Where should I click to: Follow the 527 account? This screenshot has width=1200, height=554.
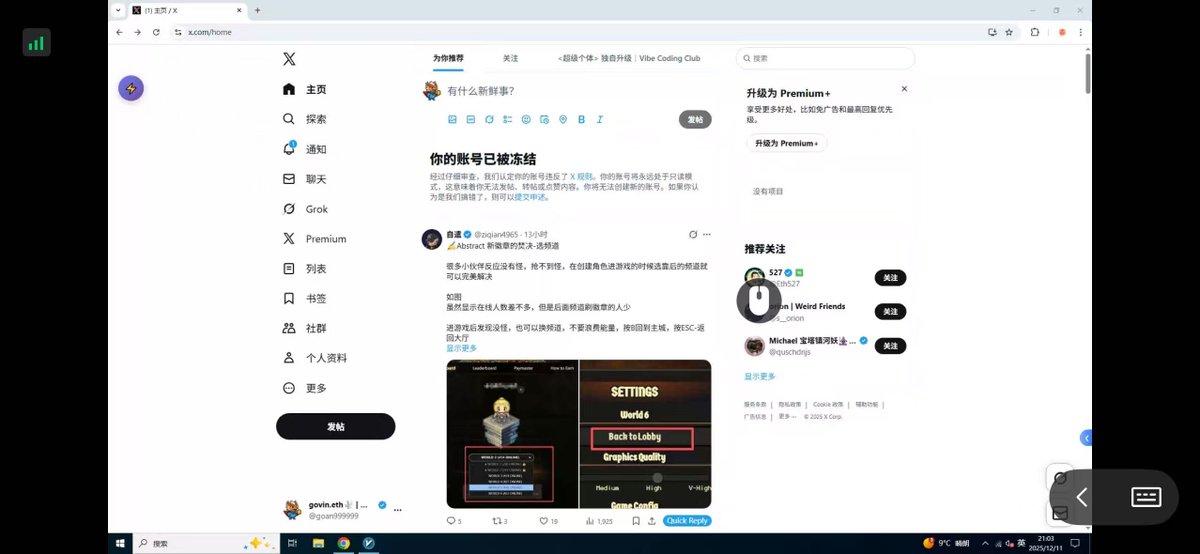(x=890, y=278)
